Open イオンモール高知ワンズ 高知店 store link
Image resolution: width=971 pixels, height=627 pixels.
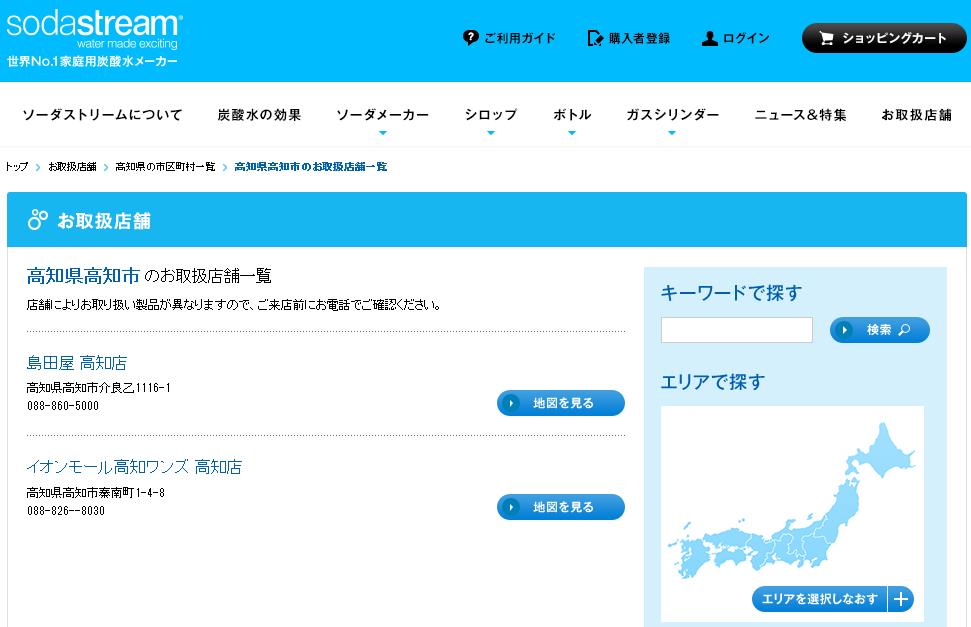click(x=134, y=467)
